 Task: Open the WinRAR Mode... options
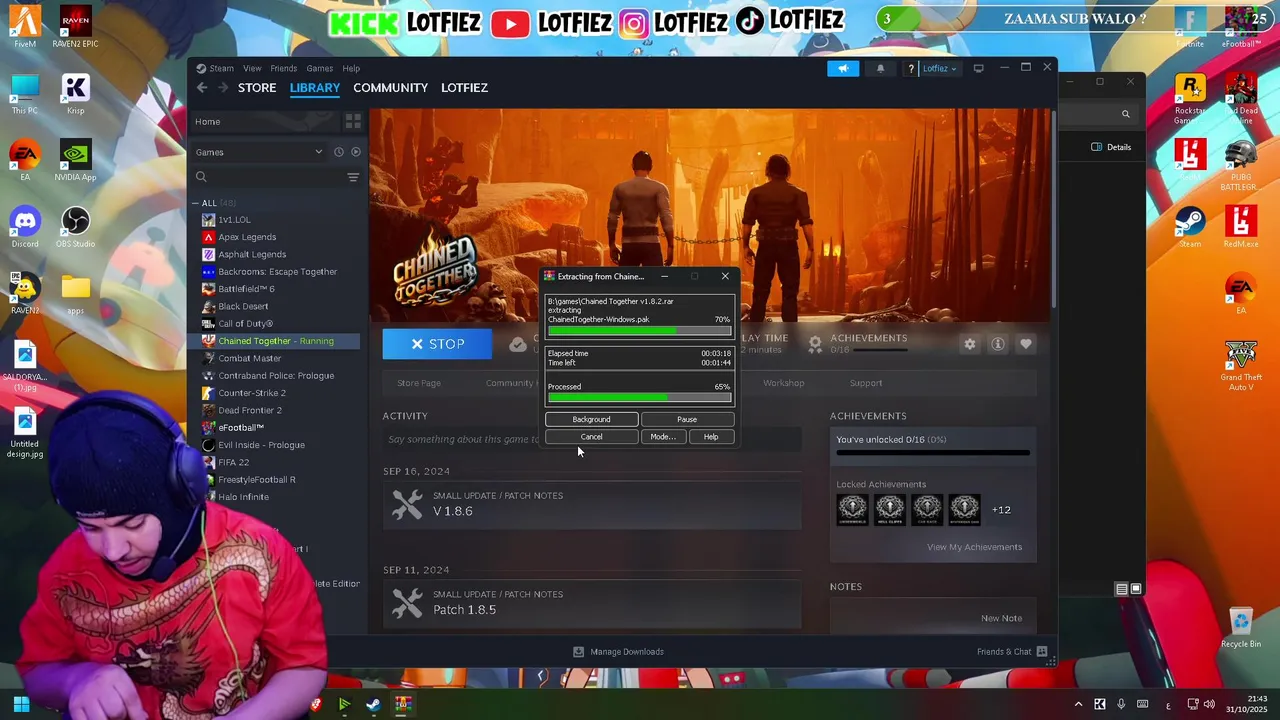[663, 437]
